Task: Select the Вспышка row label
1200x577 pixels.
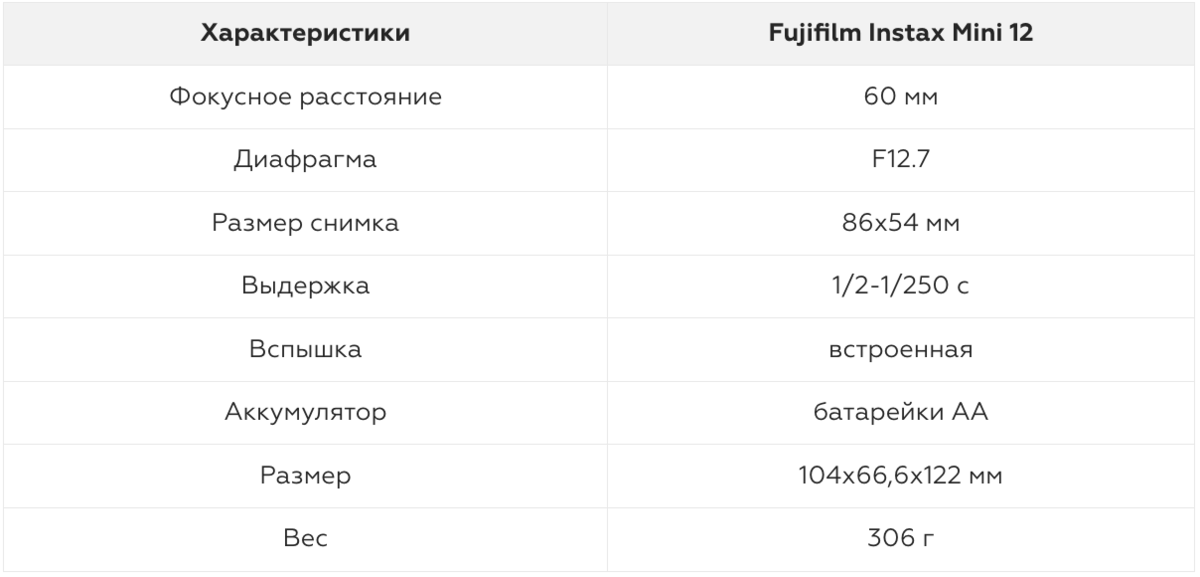Action: coord(304,350)
